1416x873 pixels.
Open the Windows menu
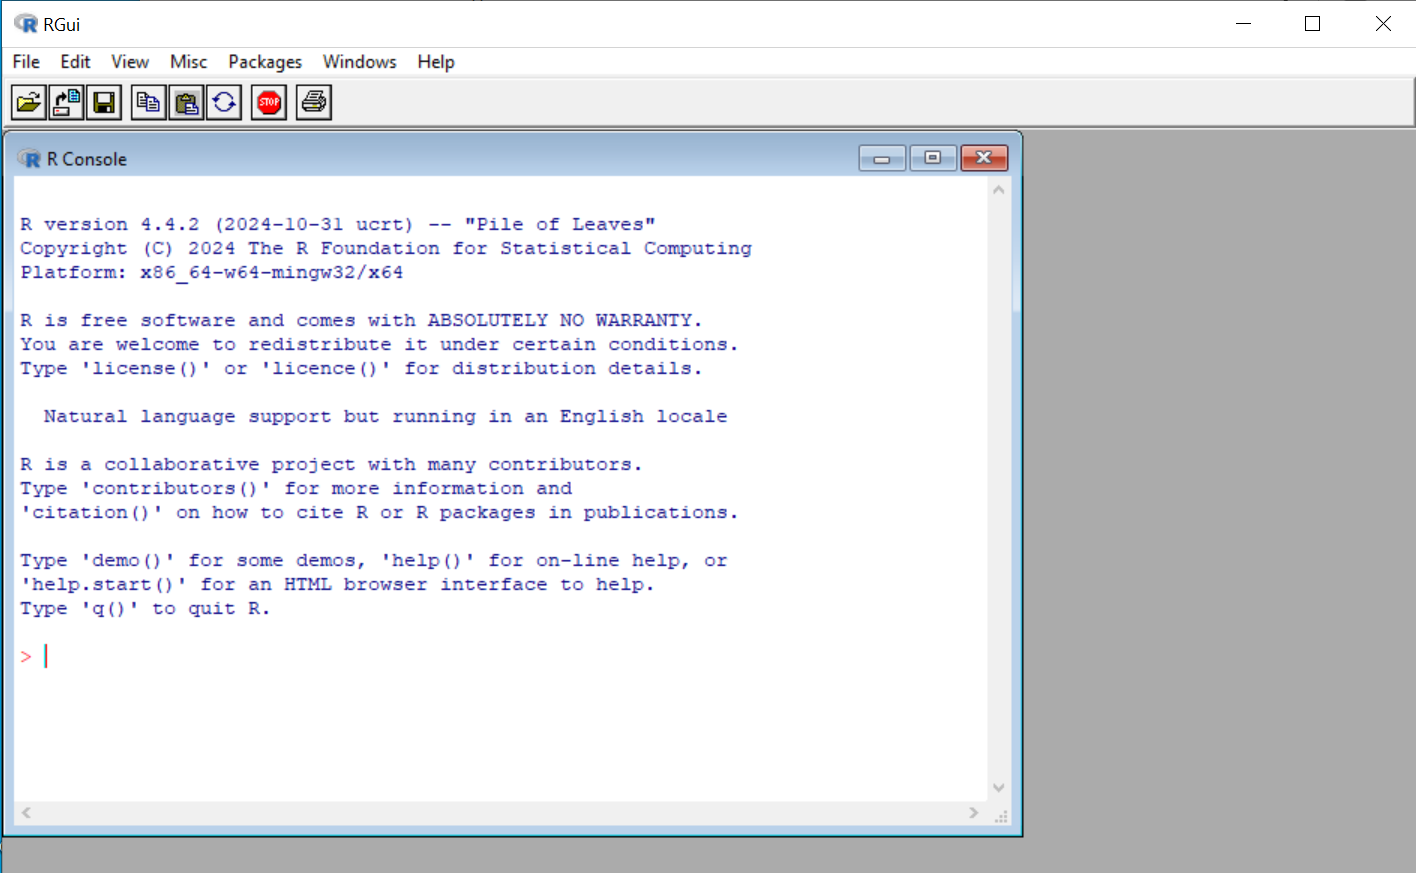pyautogui.click(x=359, y=62)
